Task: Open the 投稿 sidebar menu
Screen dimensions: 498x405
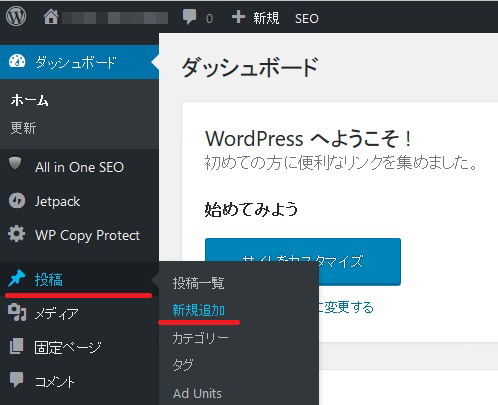Action: [49, 279]
